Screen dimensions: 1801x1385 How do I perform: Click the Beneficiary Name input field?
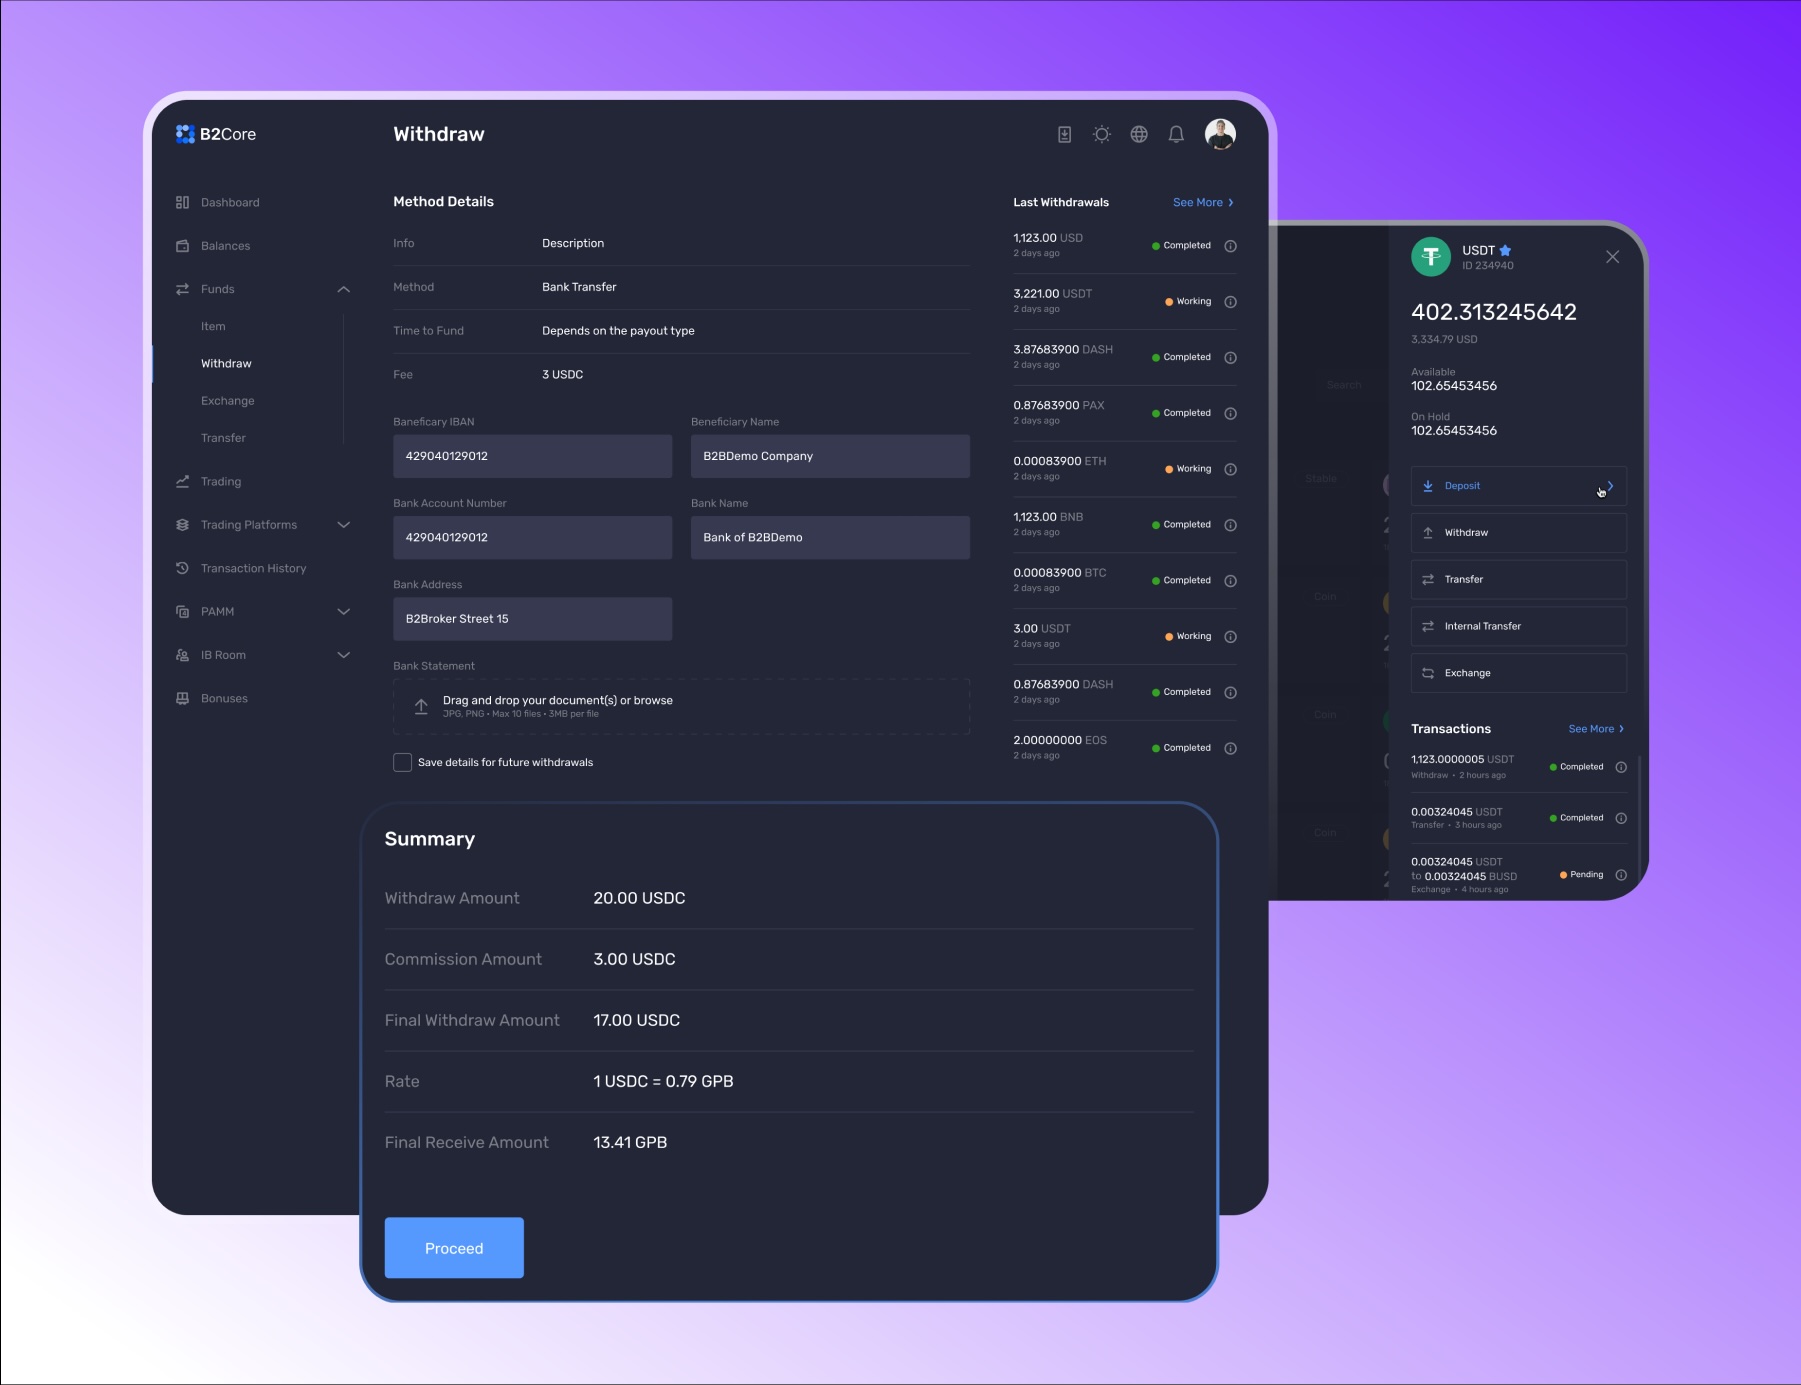(x=829, y=456)
